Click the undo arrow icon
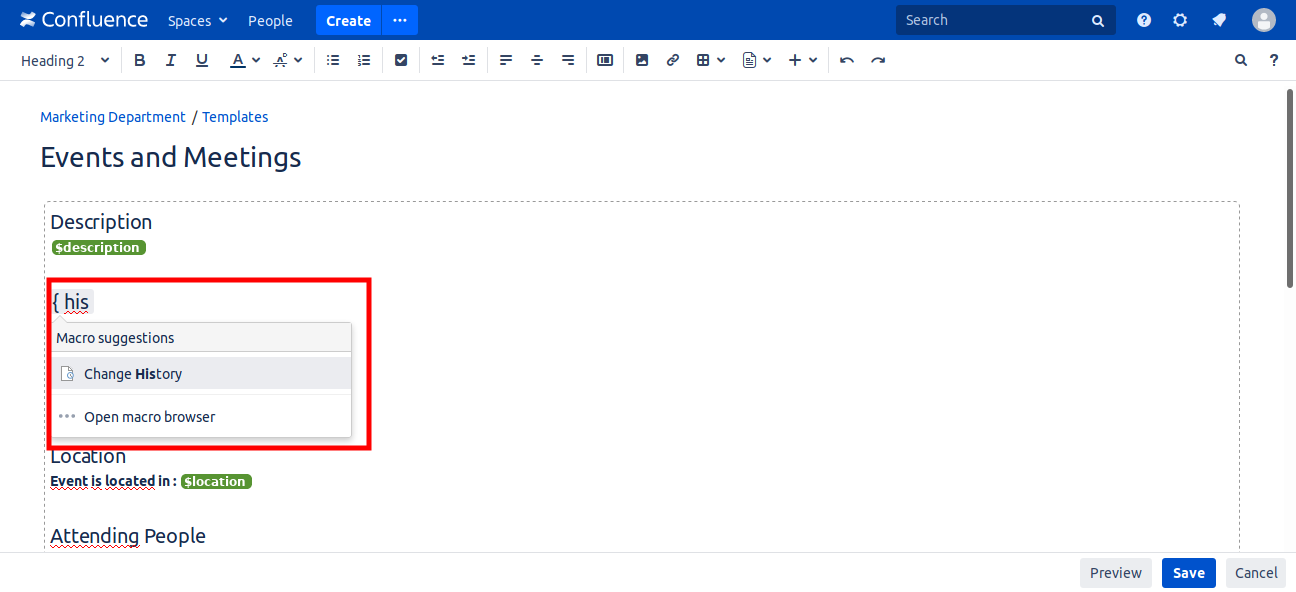The width and height of the screenshot is (1296, 592). (x=847, y=60)
